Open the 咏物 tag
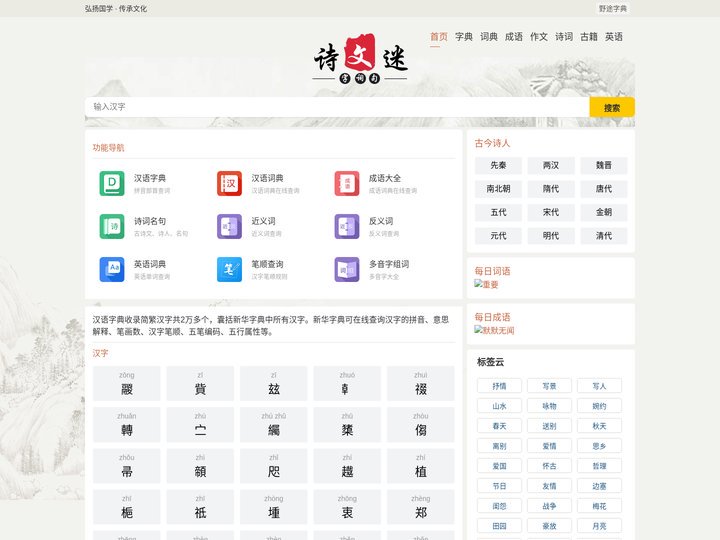 (x=549, y=406)
